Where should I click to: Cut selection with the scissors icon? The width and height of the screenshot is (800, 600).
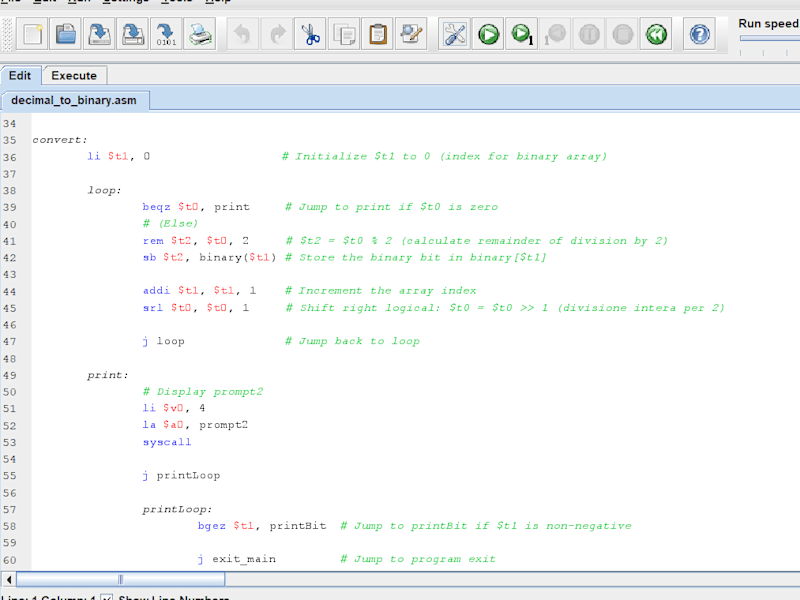pyautogui.click(x=310, y=34)
